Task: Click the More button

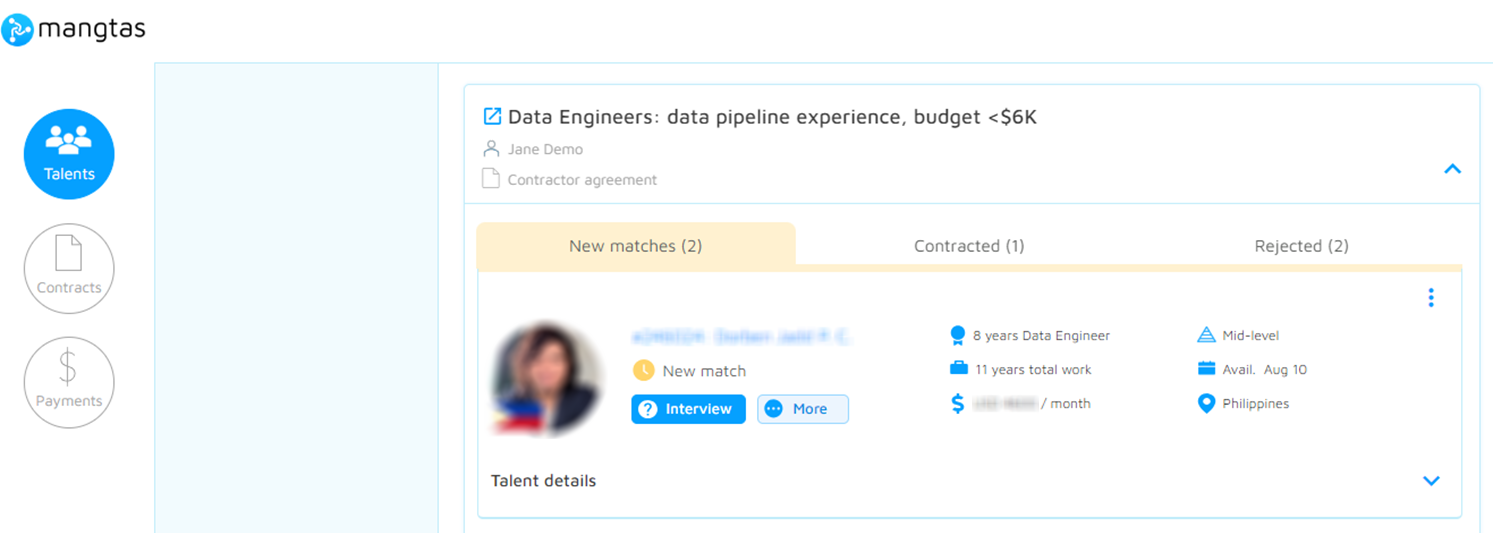Action: click(803, 409)
